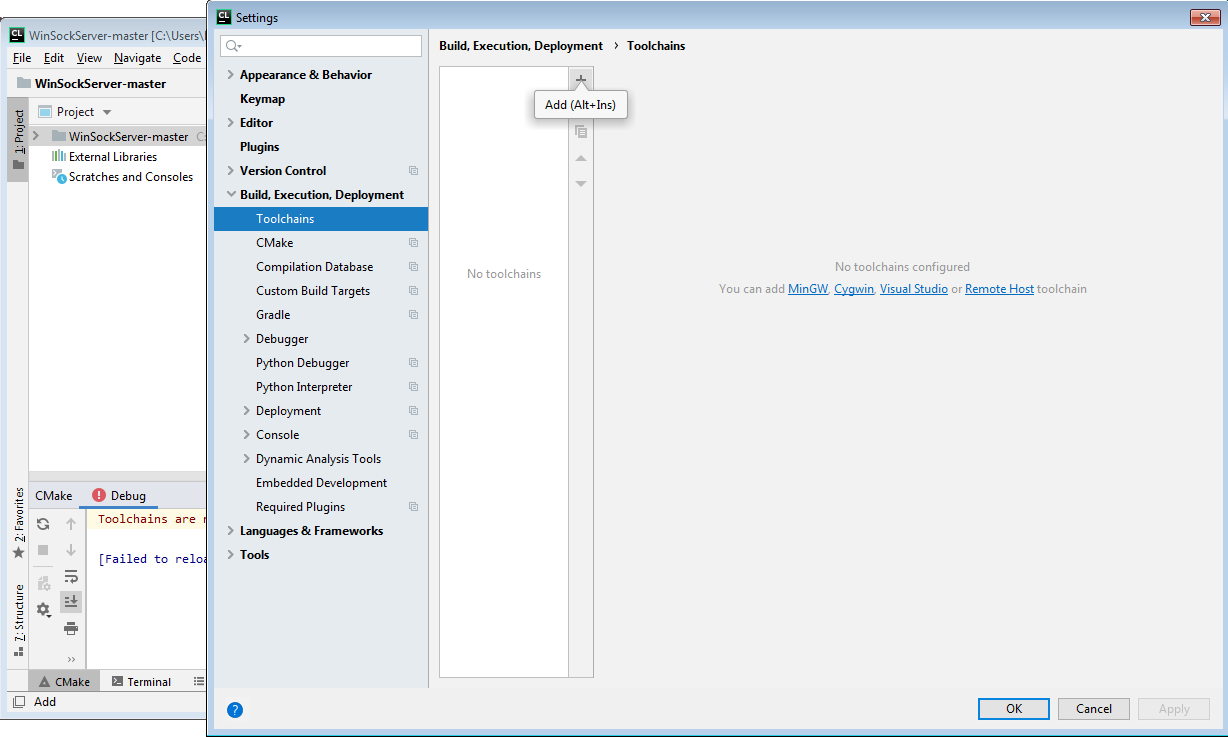Select Embedded Development settings page
Viewport: 1228px width, 737px height.
[321, 483]
